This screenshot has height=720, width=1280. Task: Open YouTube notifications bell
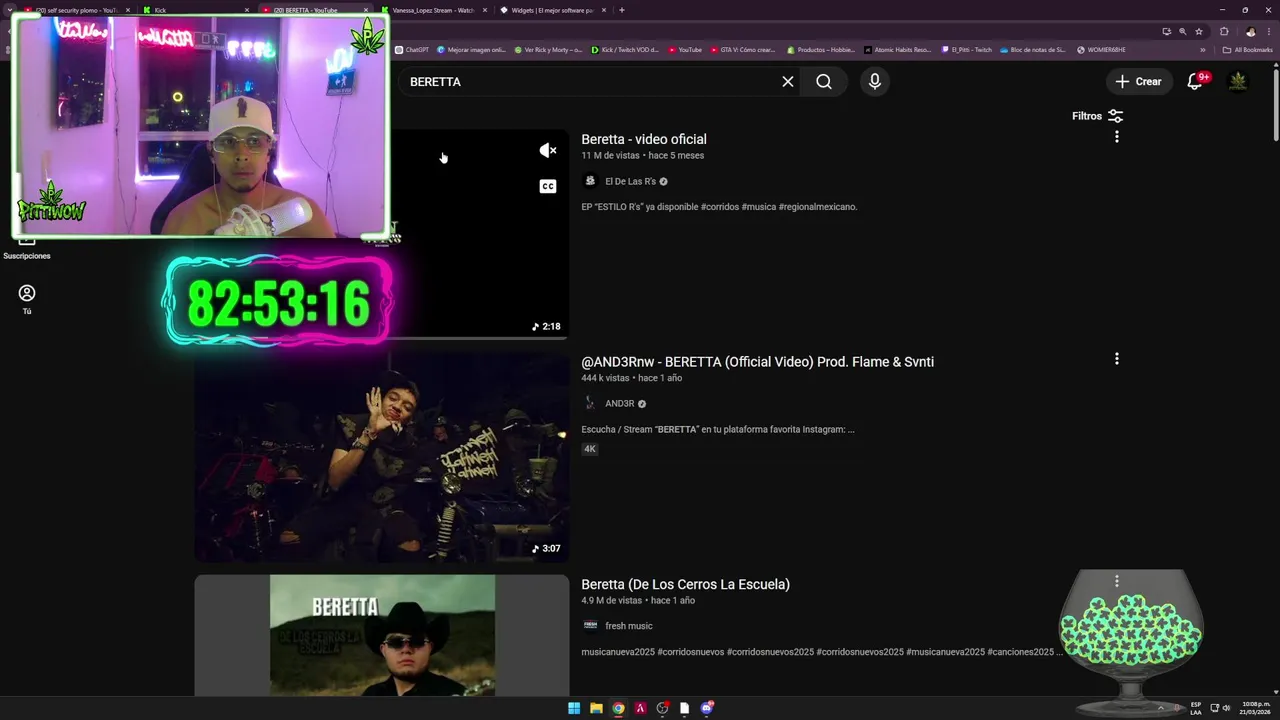(x=1195, y=81)
